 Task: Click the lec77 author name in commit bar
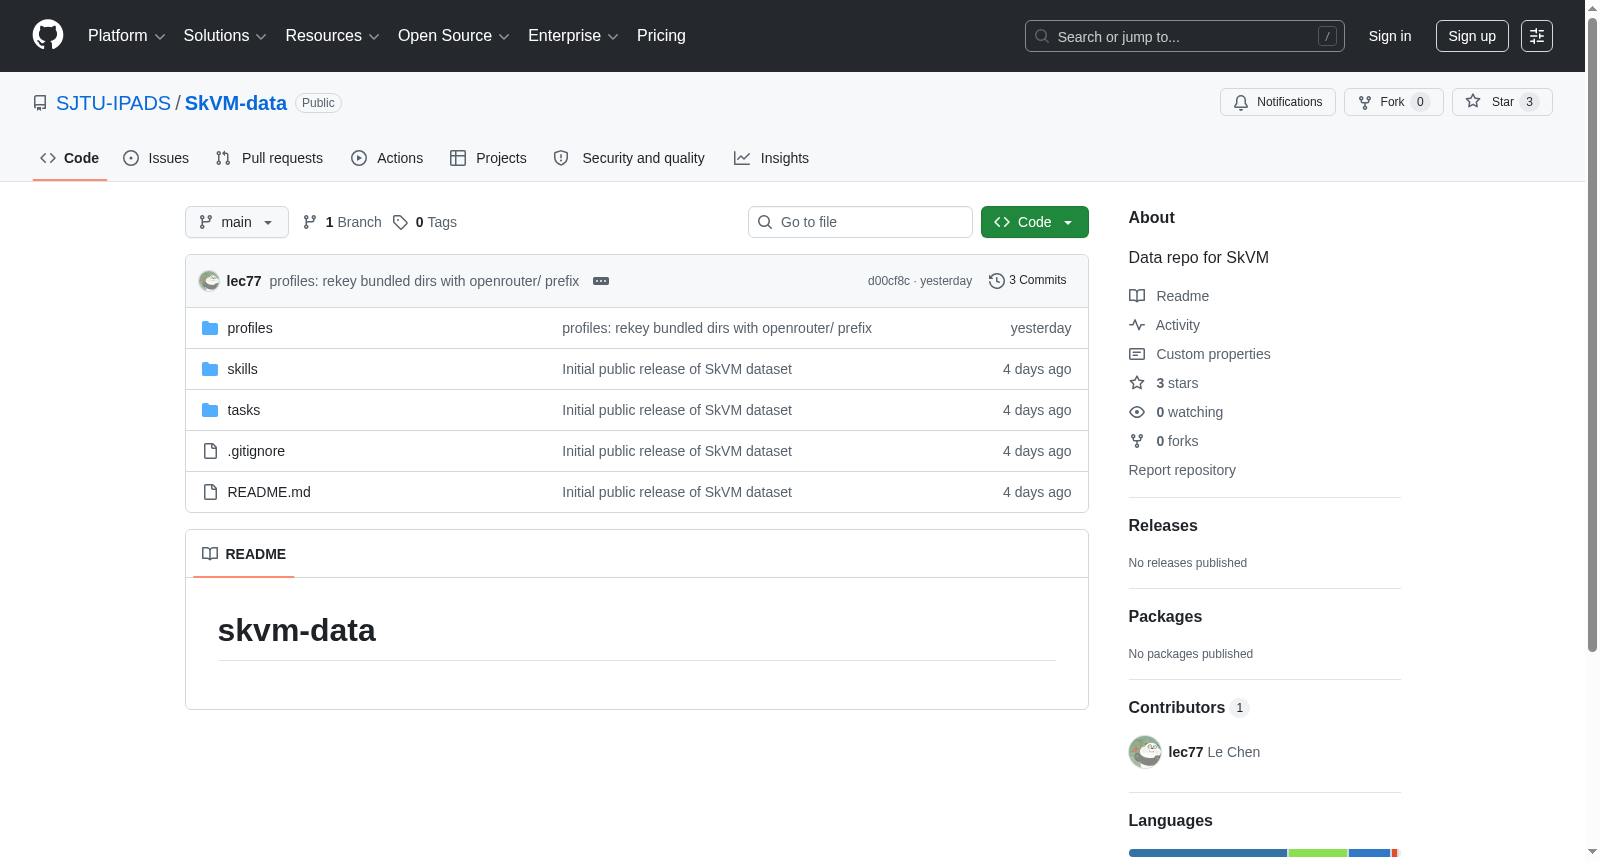click(244, 281)
